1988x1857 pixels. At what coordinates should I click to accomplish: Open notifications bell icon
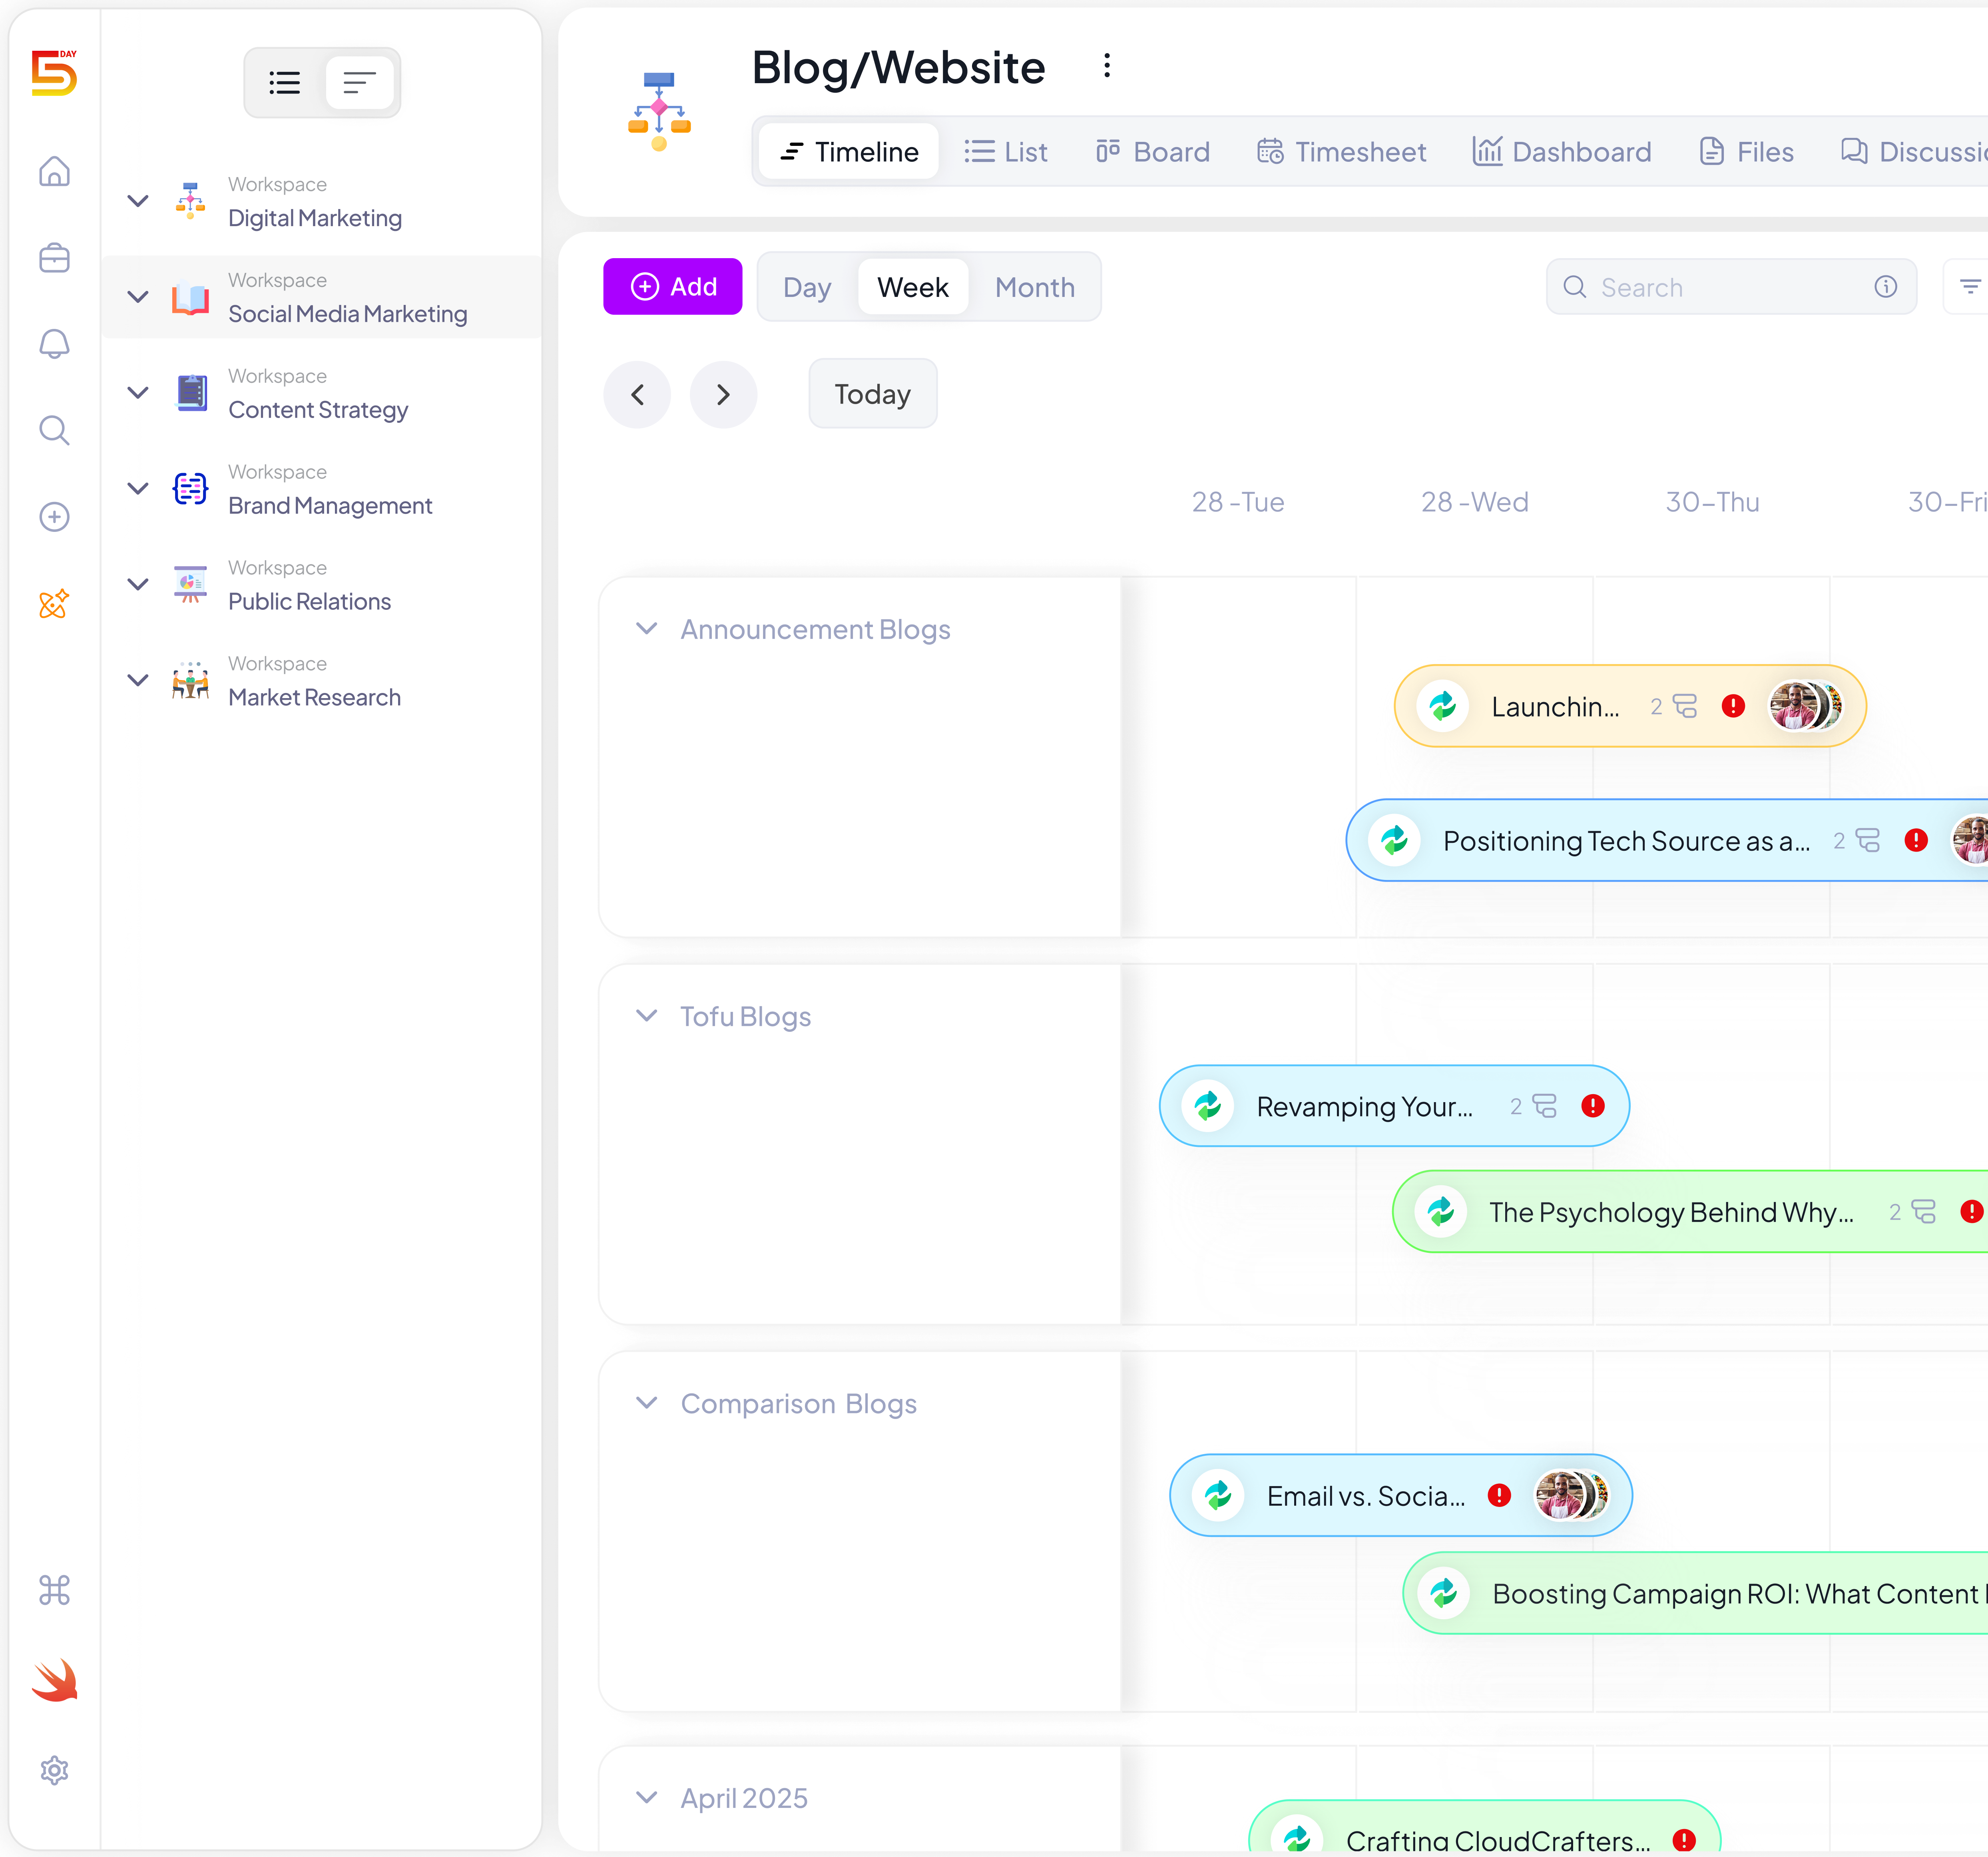click(x=54, y=344)
